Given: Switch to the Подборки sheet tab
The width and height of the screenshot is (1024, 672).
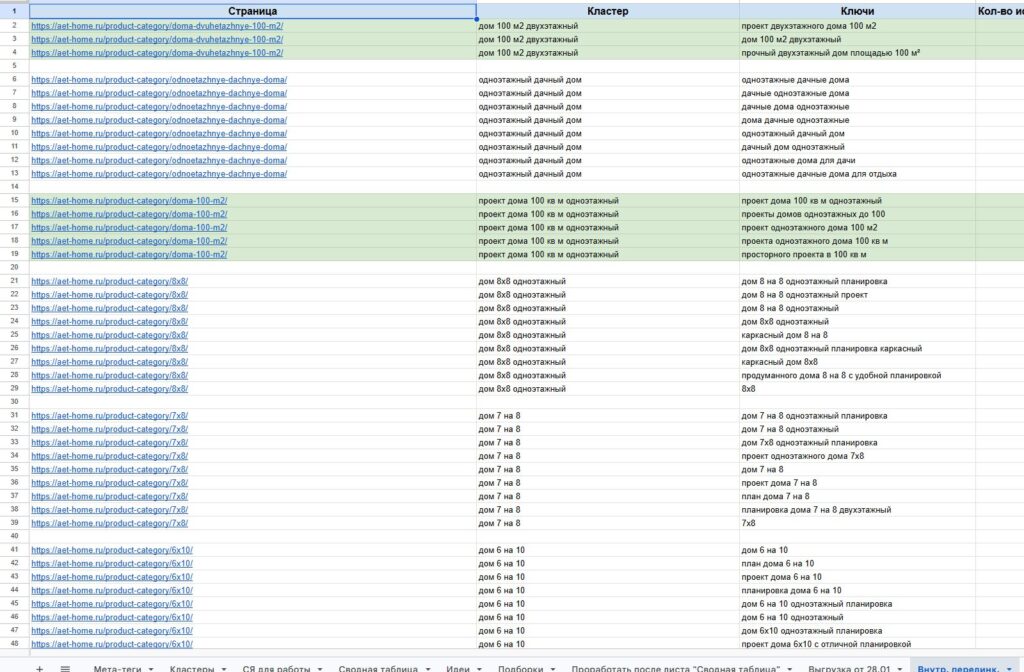Looking at the screenshot, I should pos(520,668).
